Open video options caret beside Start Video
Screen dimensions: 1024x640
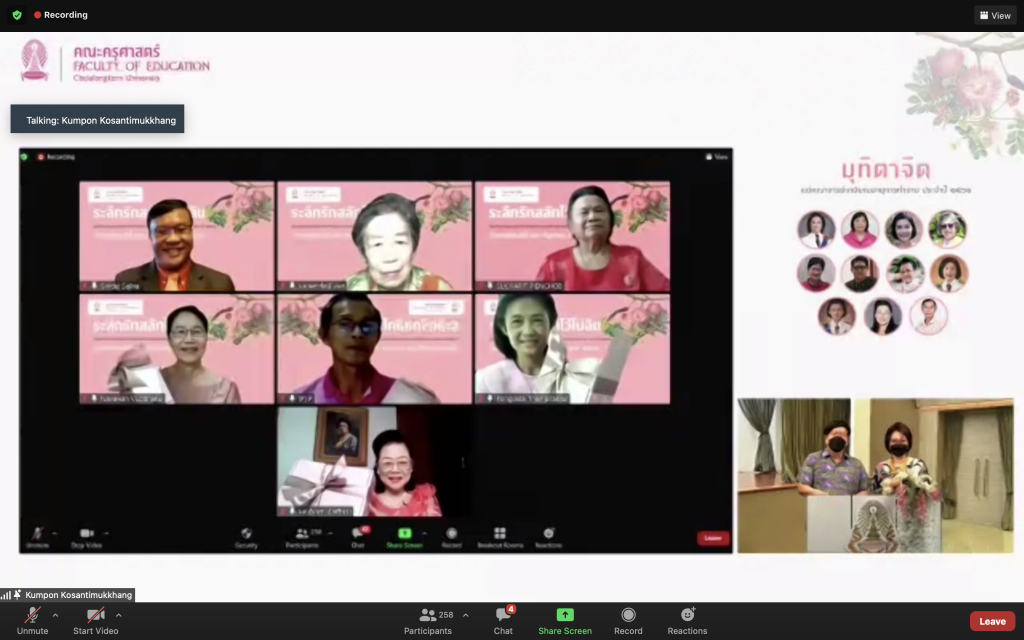point(118,615)
